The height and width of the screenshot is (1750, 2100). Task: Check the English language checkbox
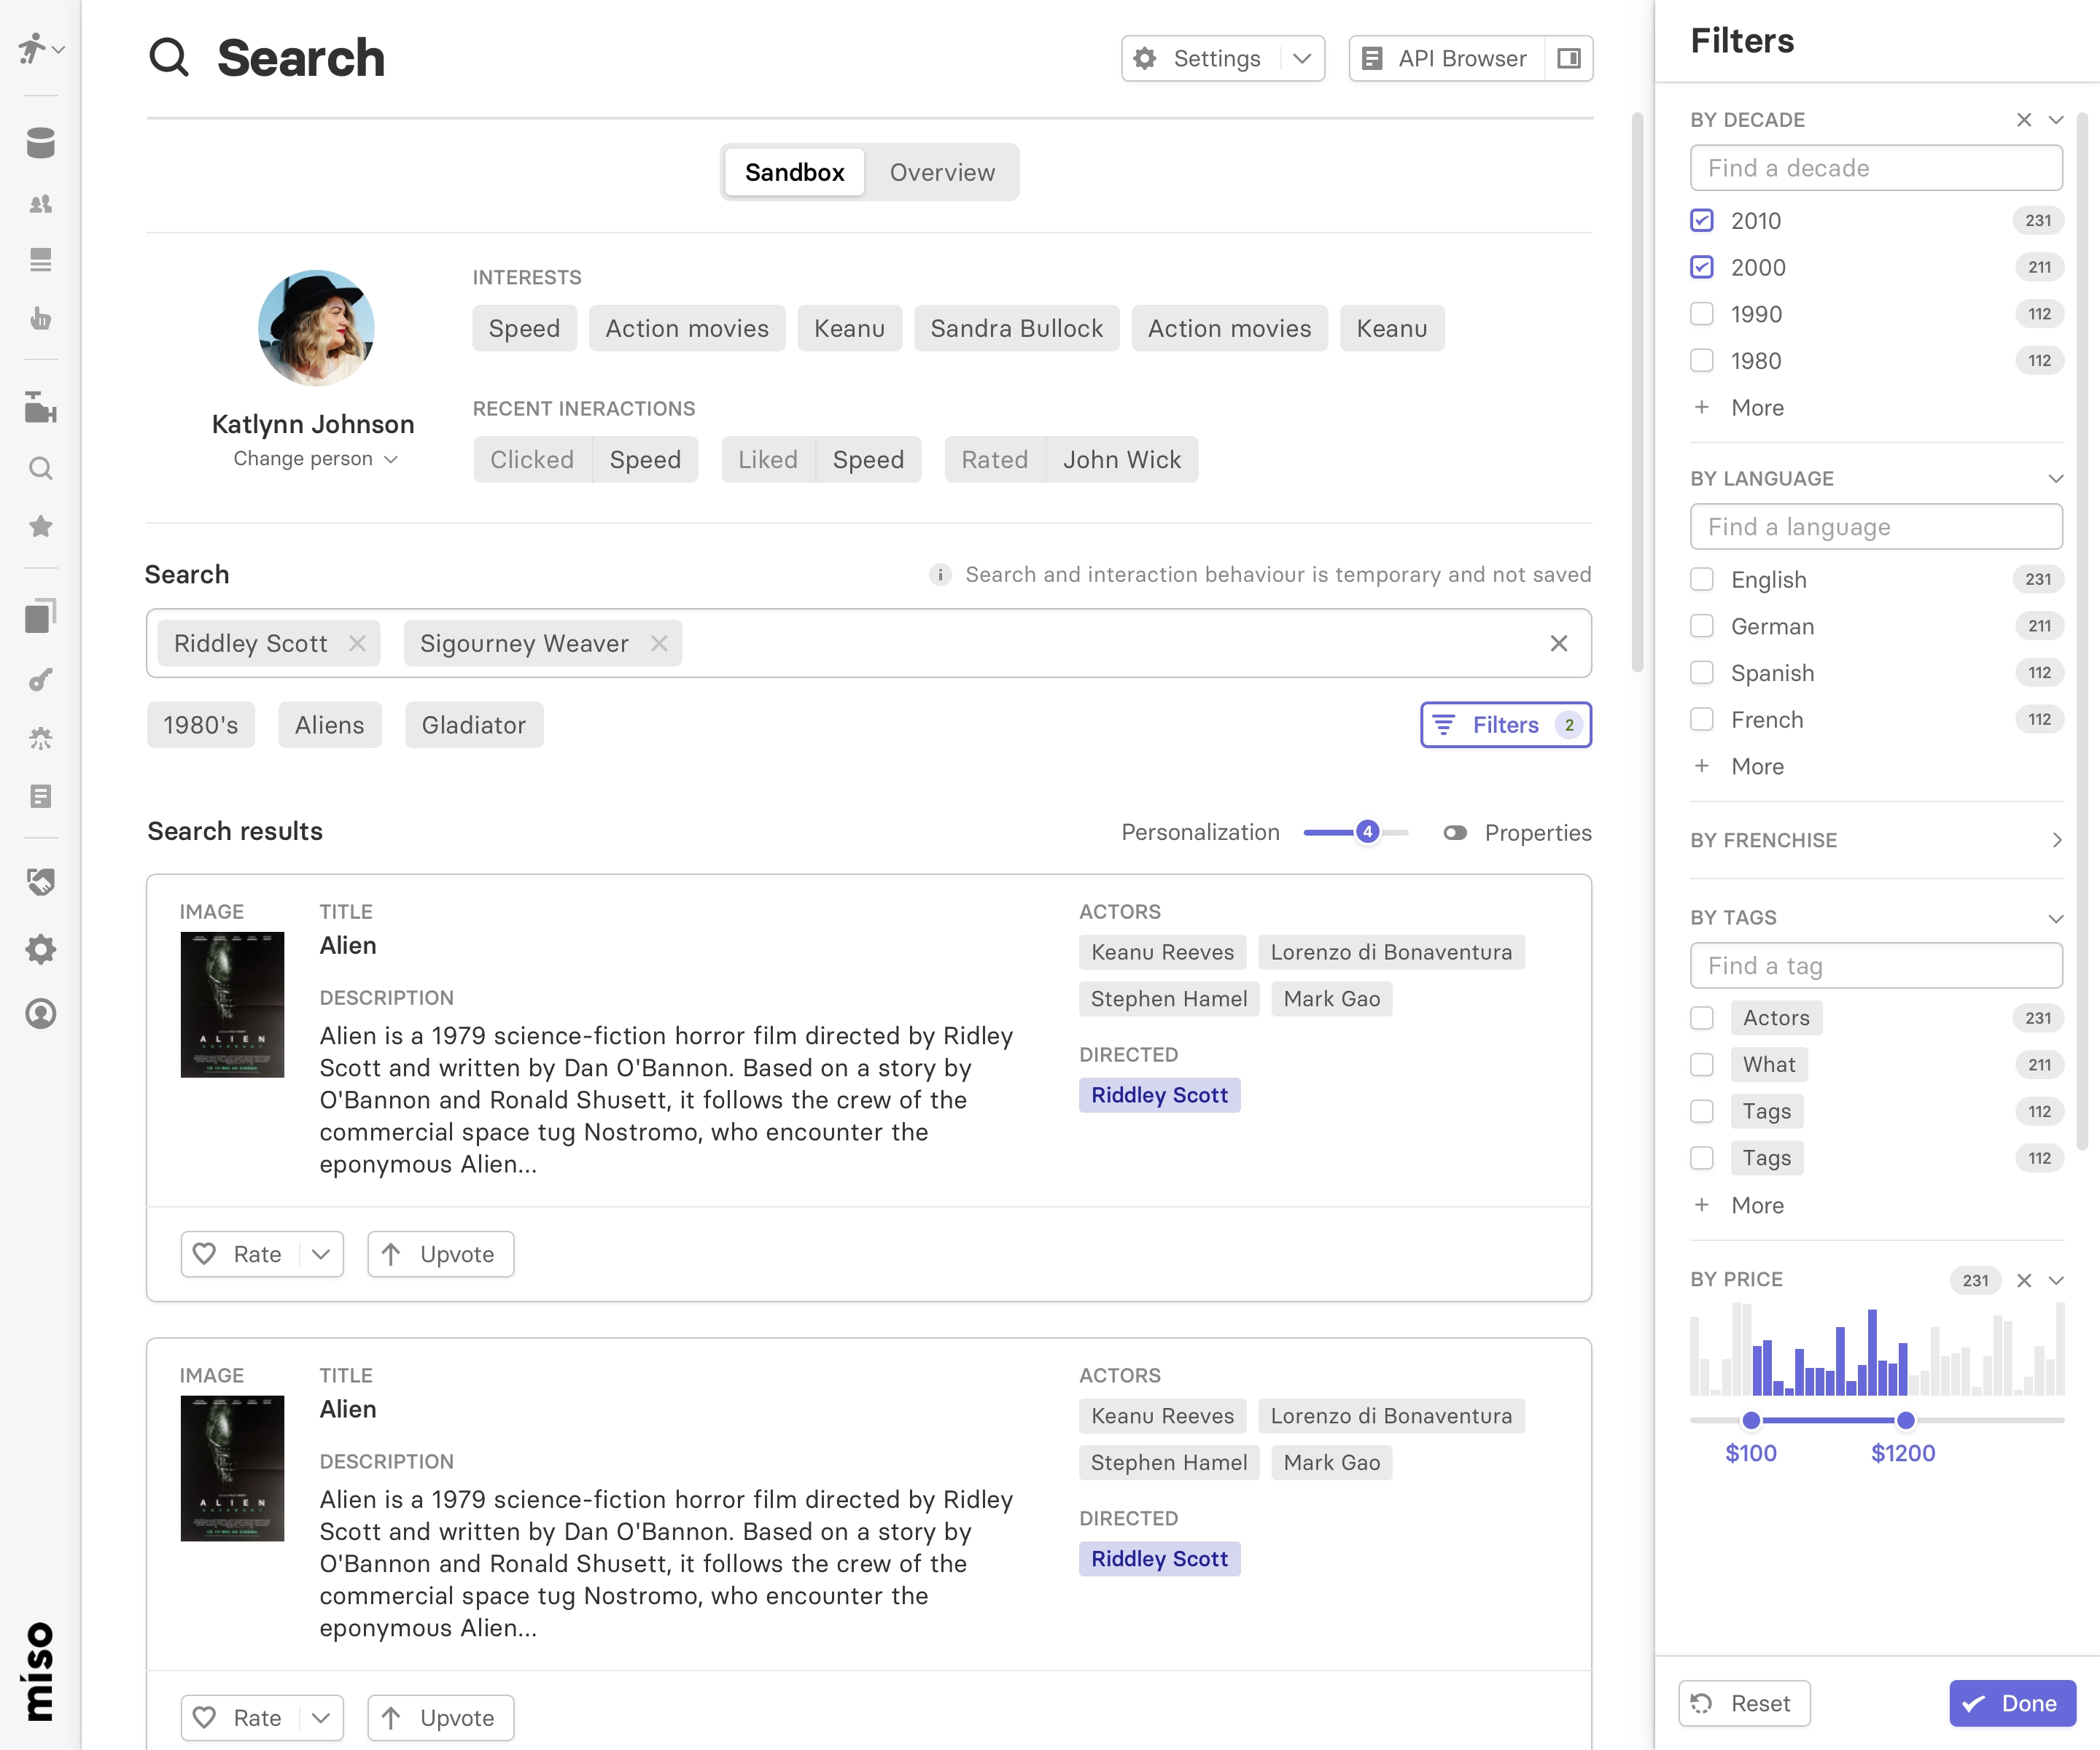[1702, 579]
